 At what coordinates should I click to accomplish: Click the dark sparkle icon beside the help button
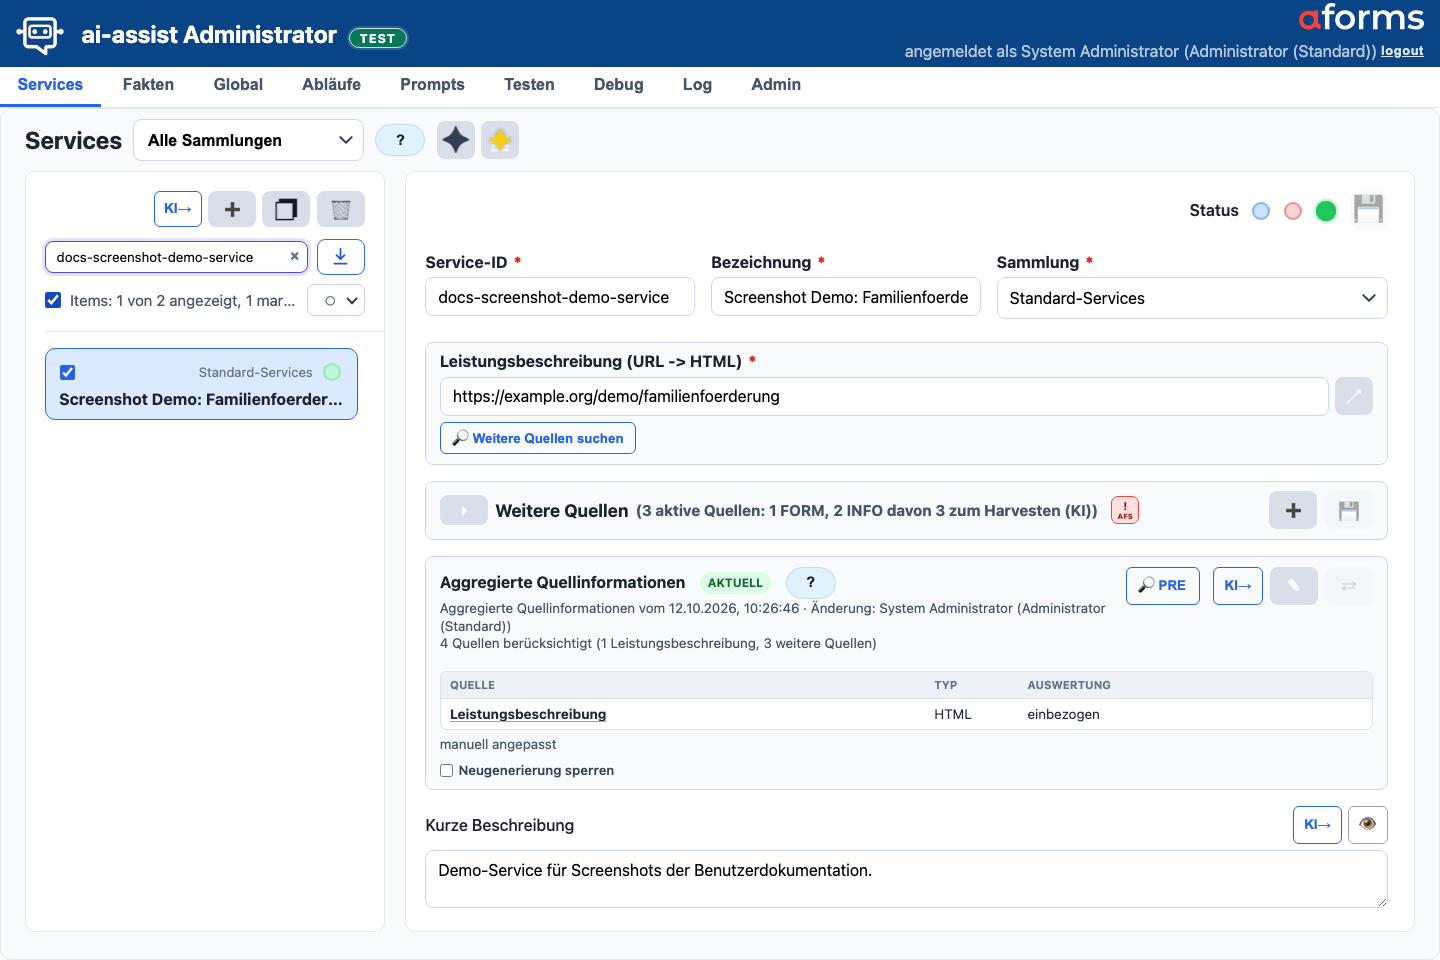[x=456, y=140]
